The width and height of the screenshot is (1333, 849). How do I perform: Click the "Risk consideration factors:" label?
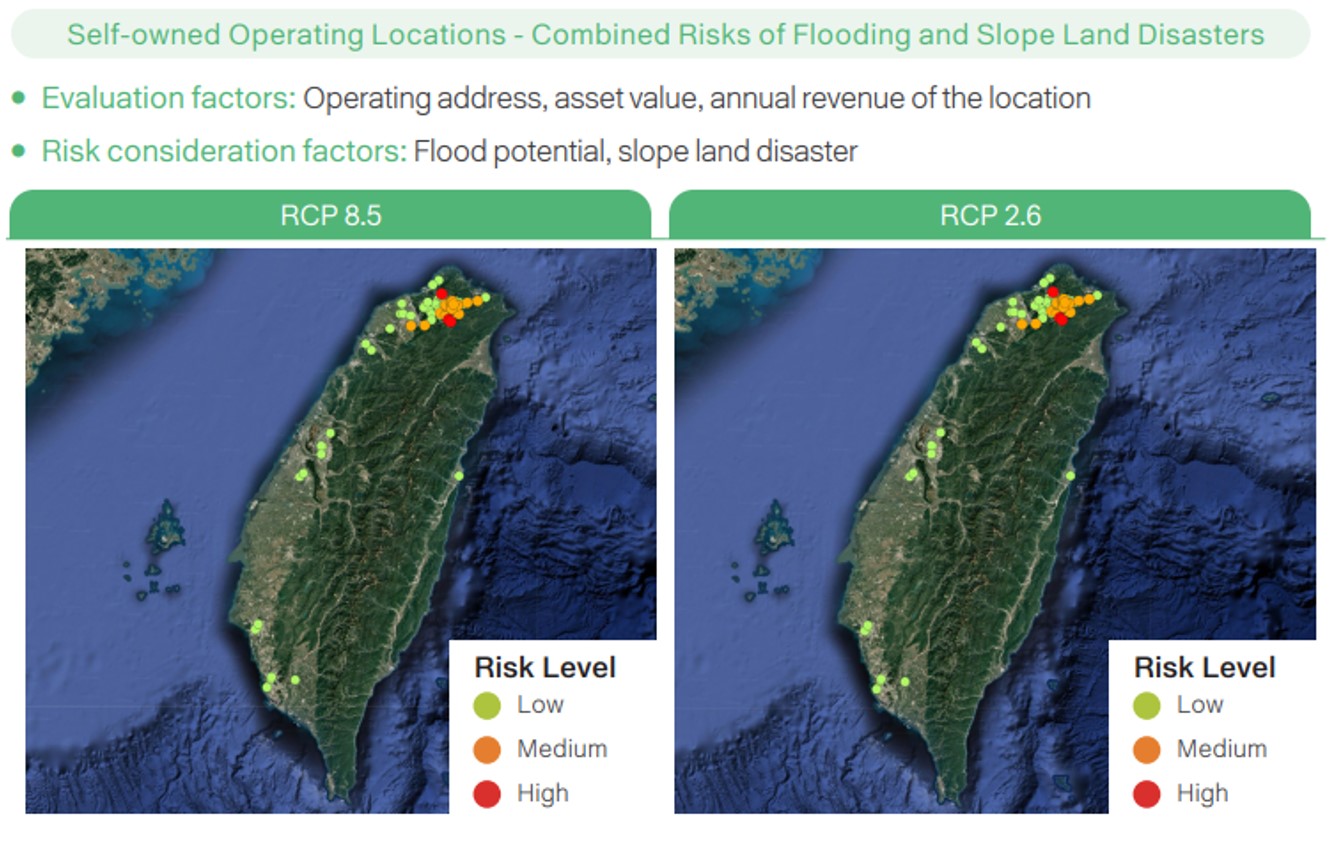pyautogui.click(x=224, y=151)
